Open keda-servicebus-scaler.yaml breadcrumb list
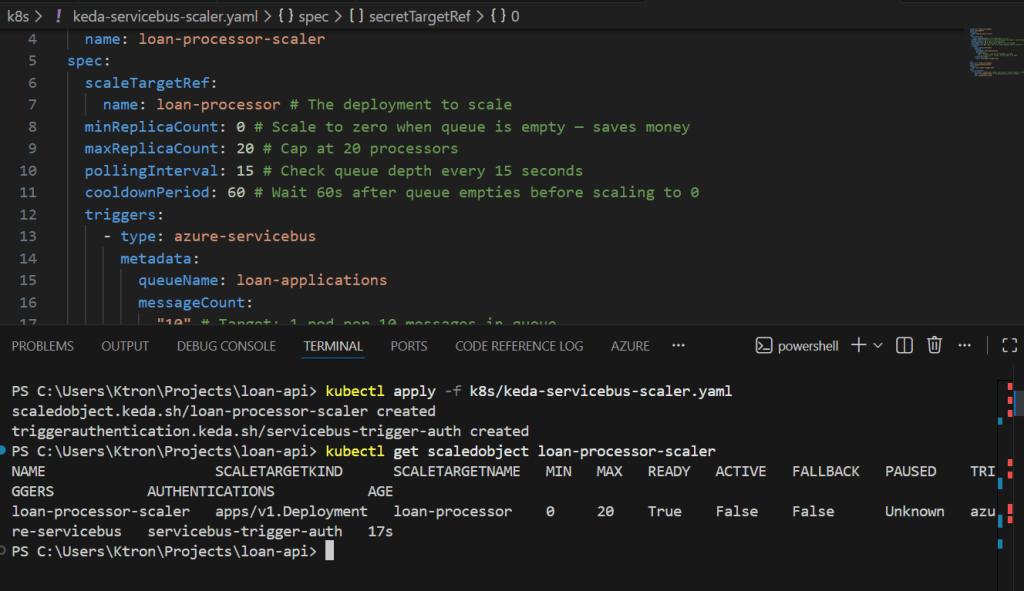The height and width of the screenshot is (591, 1024). (160, 16)
